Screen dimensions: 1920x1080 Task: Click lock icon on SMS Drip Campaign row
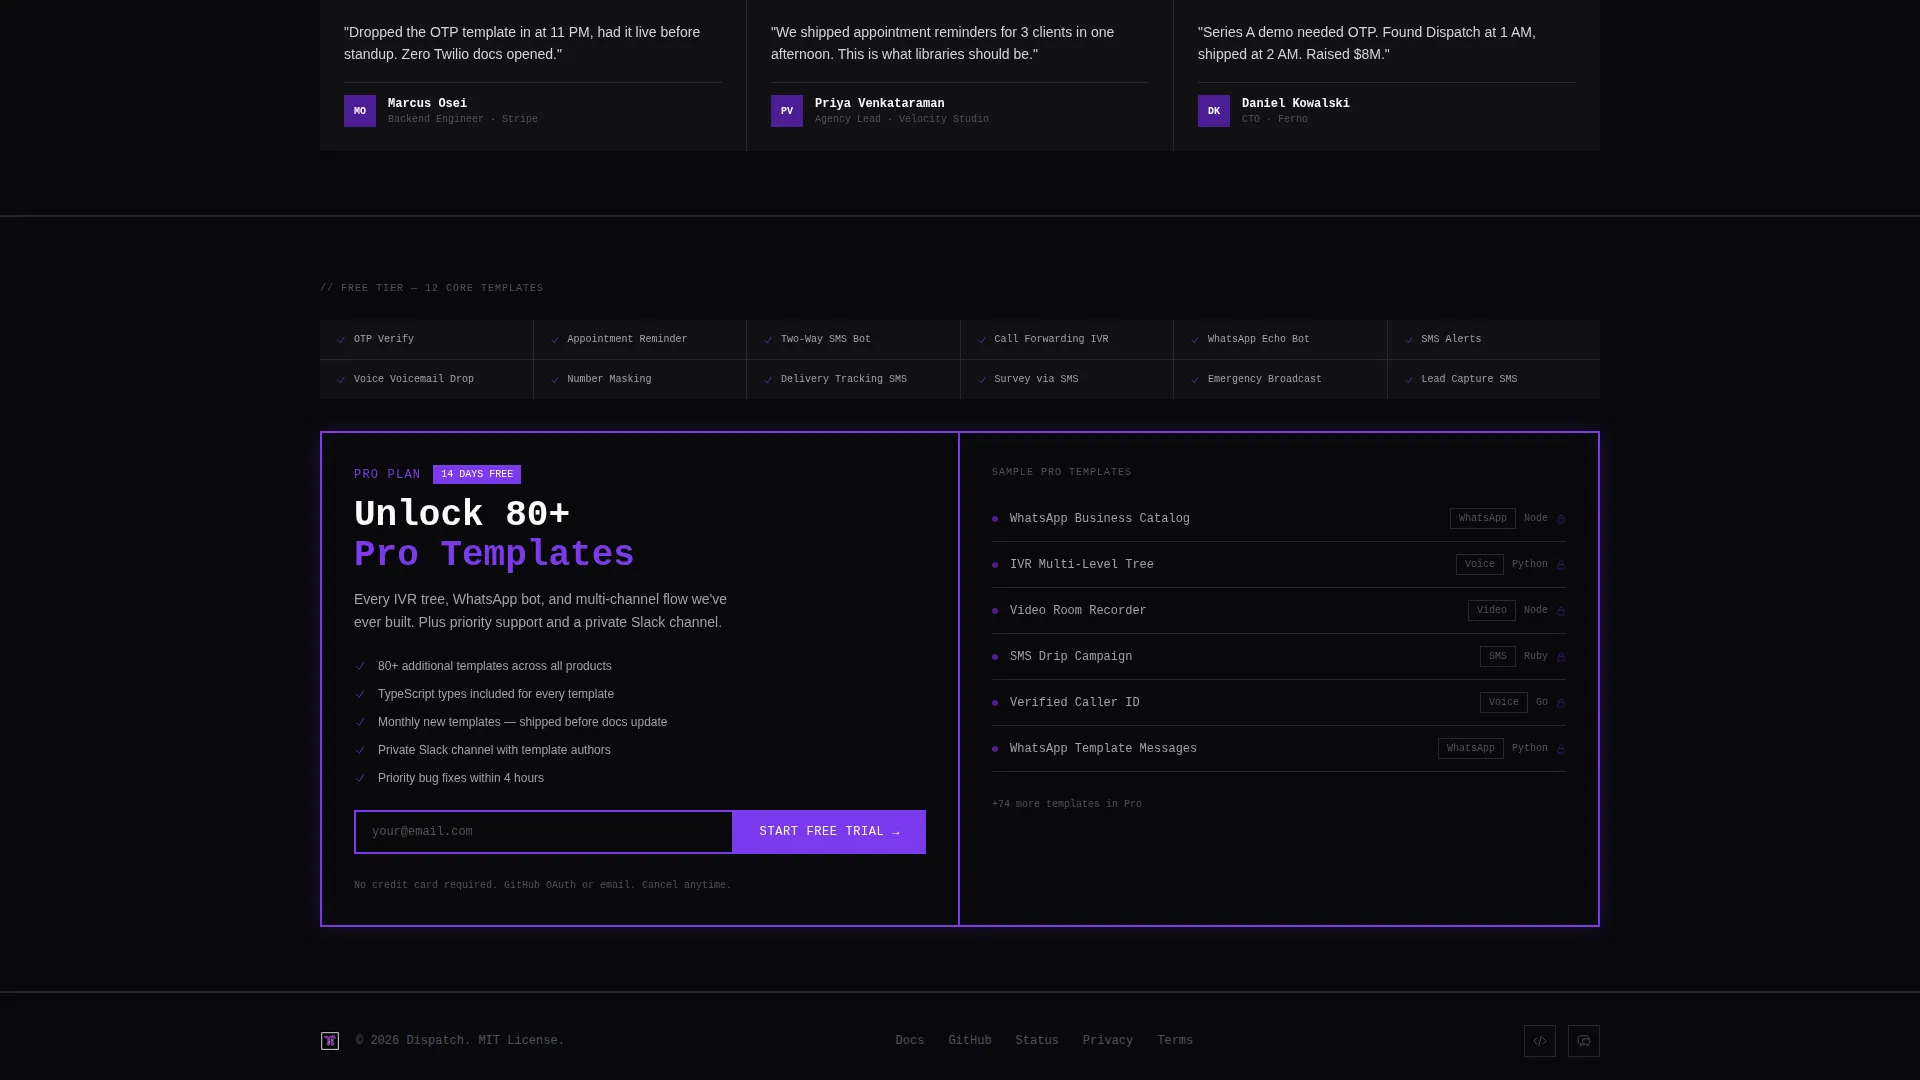pos(1561,657)
